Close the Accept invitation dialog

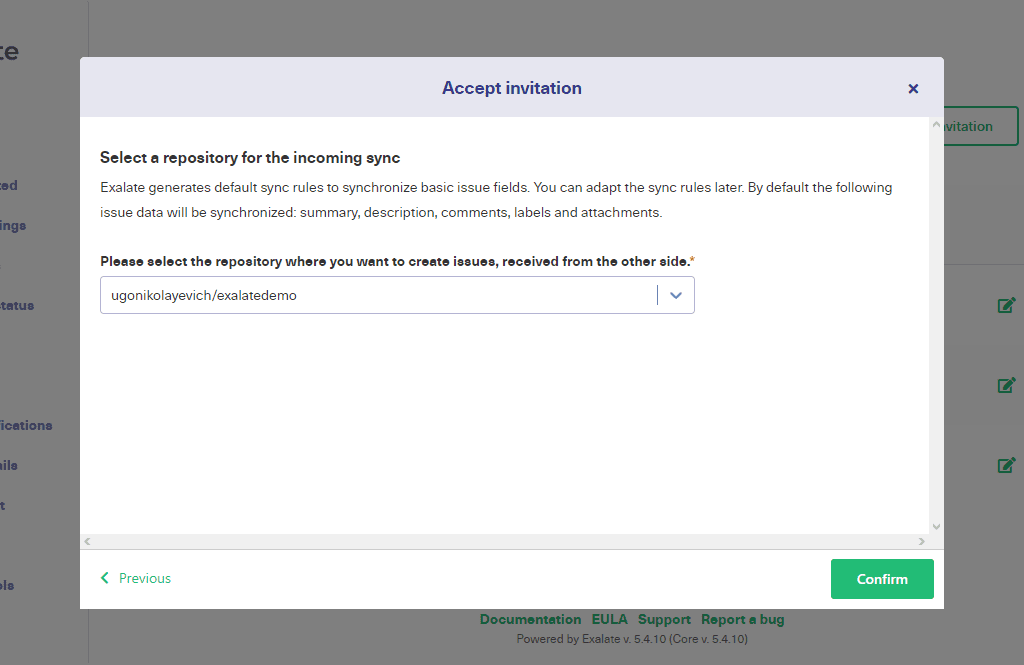[913, 88]
